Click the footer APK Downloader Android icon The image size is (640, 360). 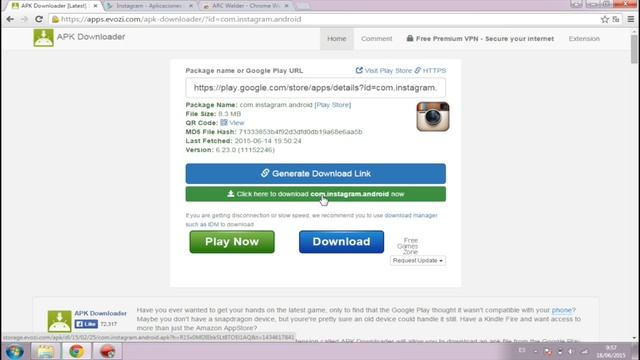click(60, 321)
